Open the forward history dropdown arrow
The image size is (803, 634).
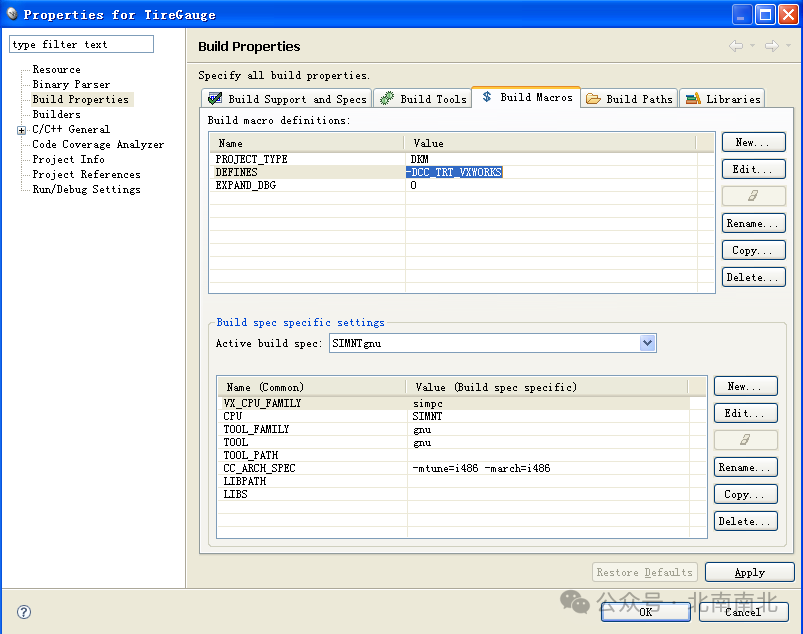coord(788,46)
